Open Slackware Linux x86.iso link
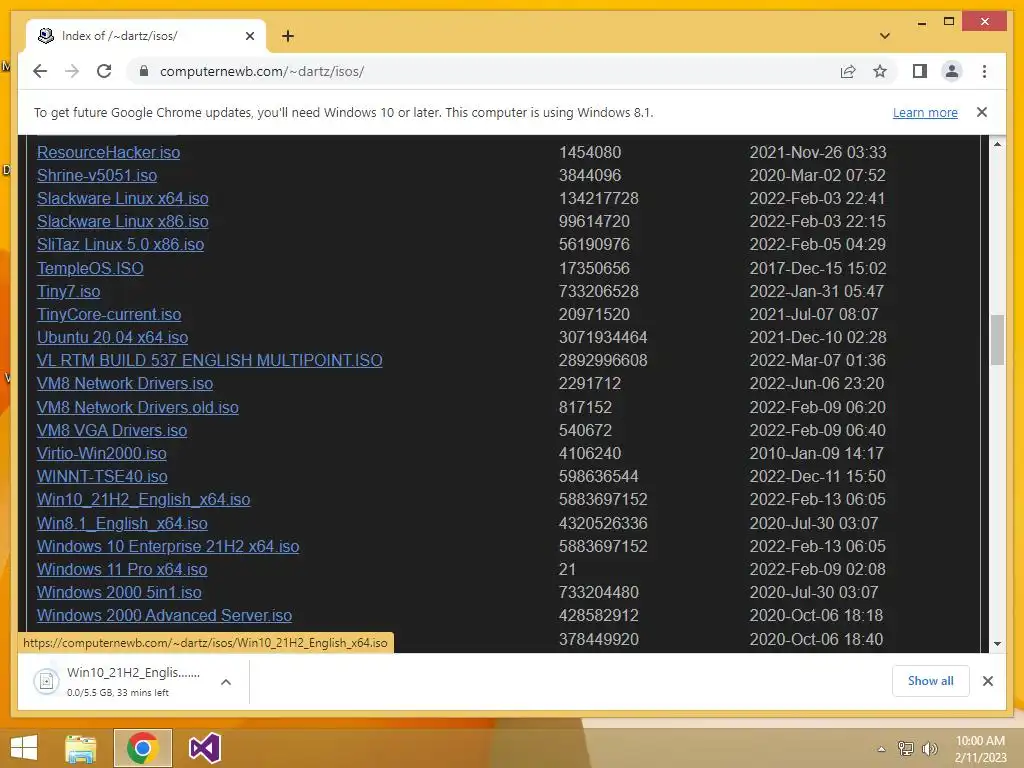Screen dimensions: 1024x768 point(123,221)
